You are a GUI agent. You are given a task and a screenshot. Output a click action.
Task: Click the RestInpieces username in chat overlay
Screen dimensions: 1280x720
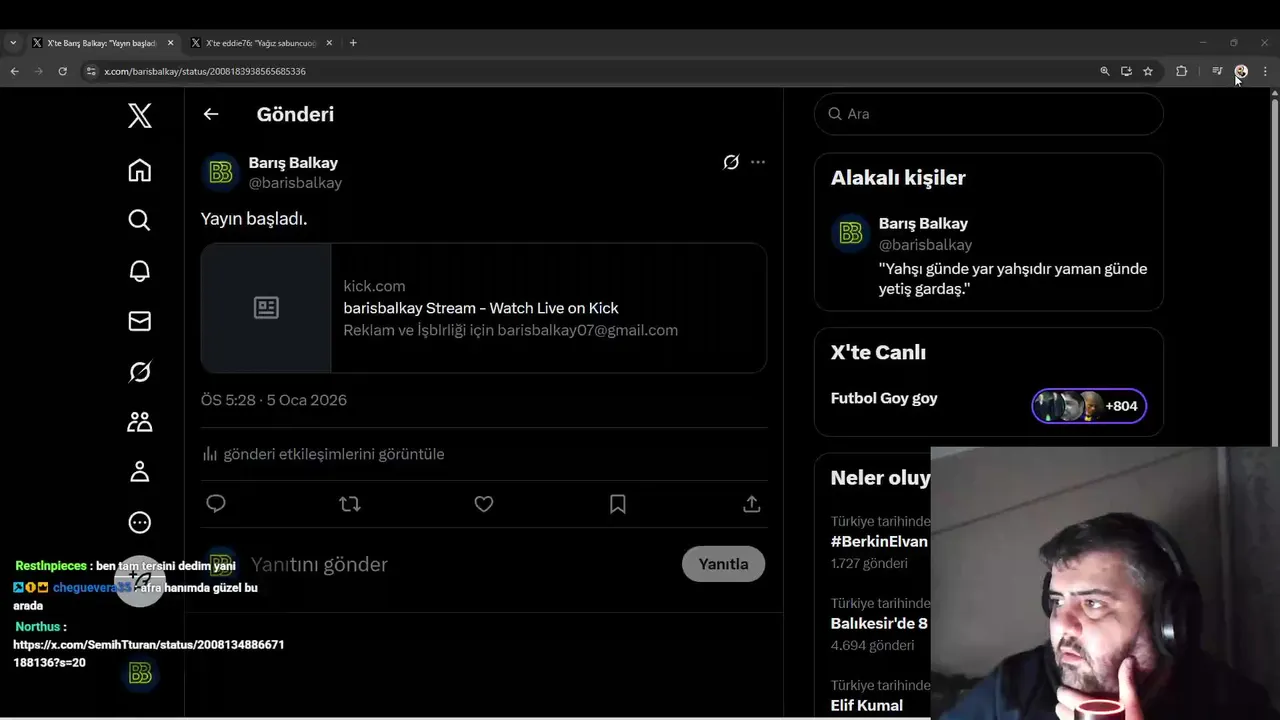coord(51,566)
